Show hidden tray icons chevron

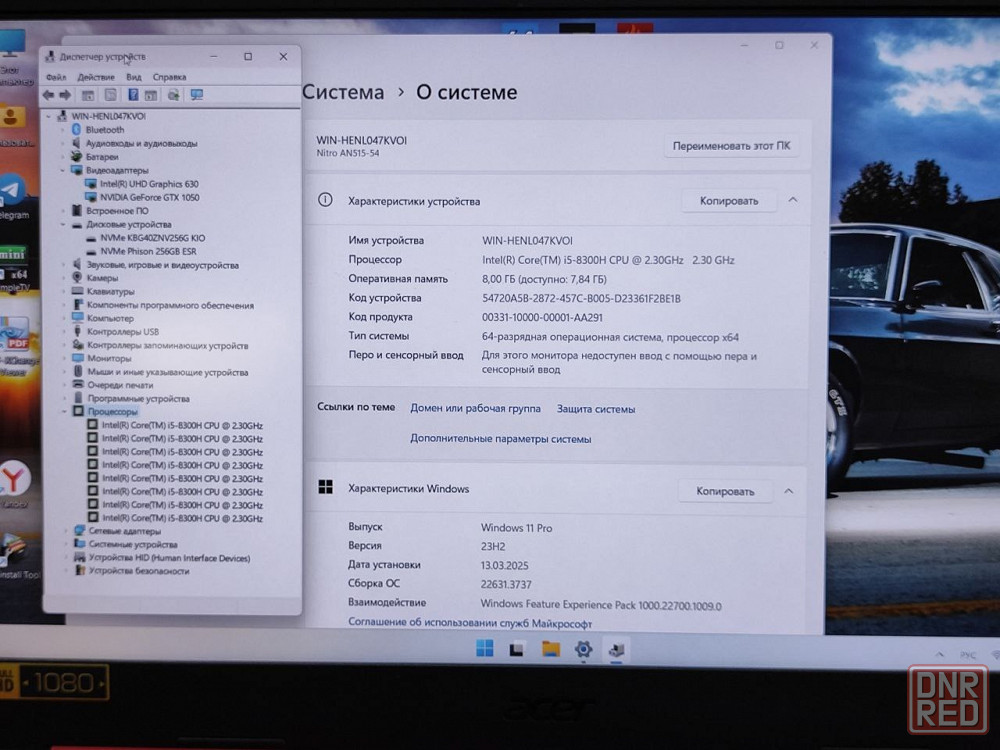939,654
